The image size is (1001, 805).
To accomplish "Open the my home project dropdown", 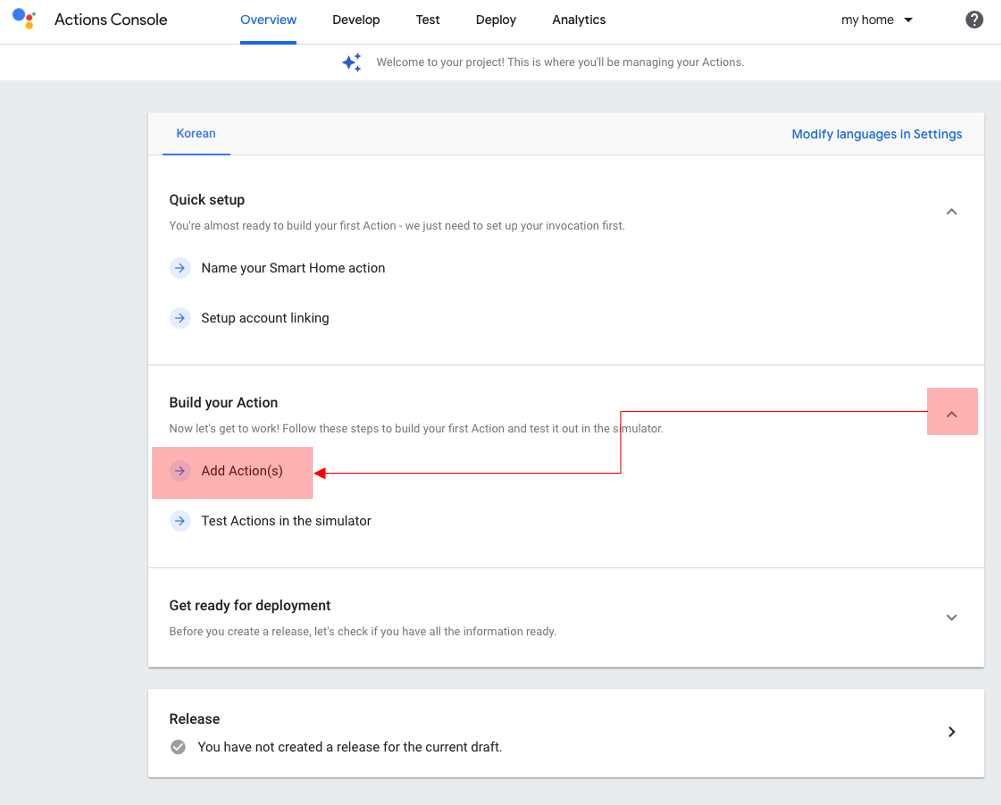I will (877, 20).
